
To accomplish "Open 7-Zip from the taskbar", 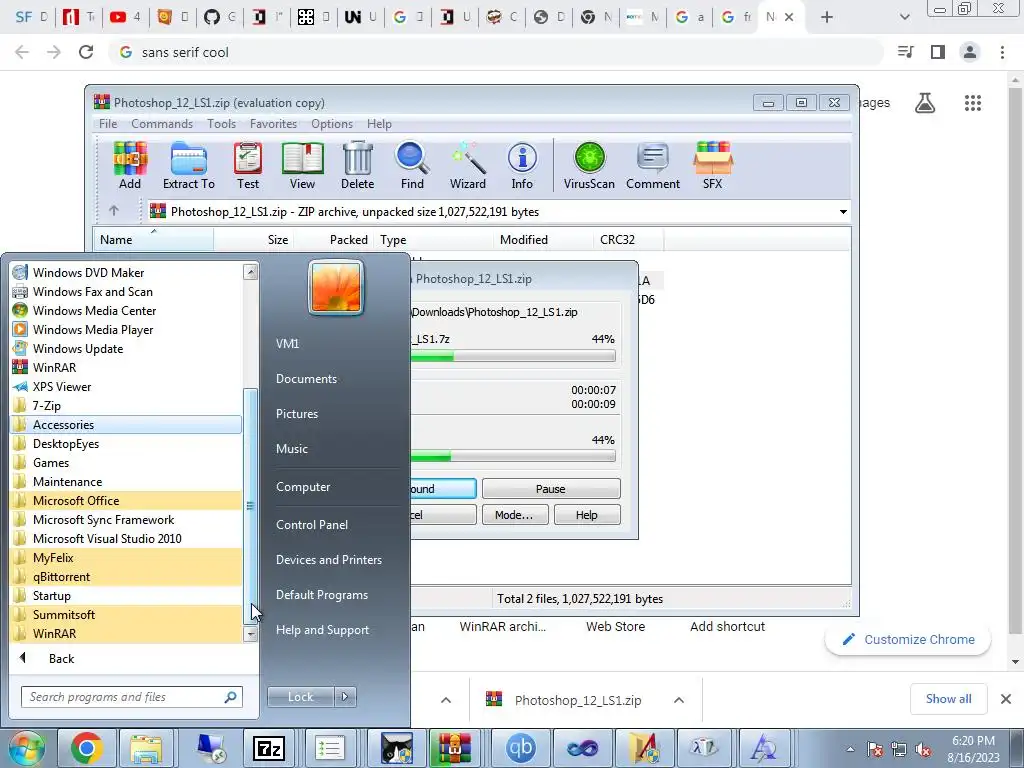I will click(268, 748).
